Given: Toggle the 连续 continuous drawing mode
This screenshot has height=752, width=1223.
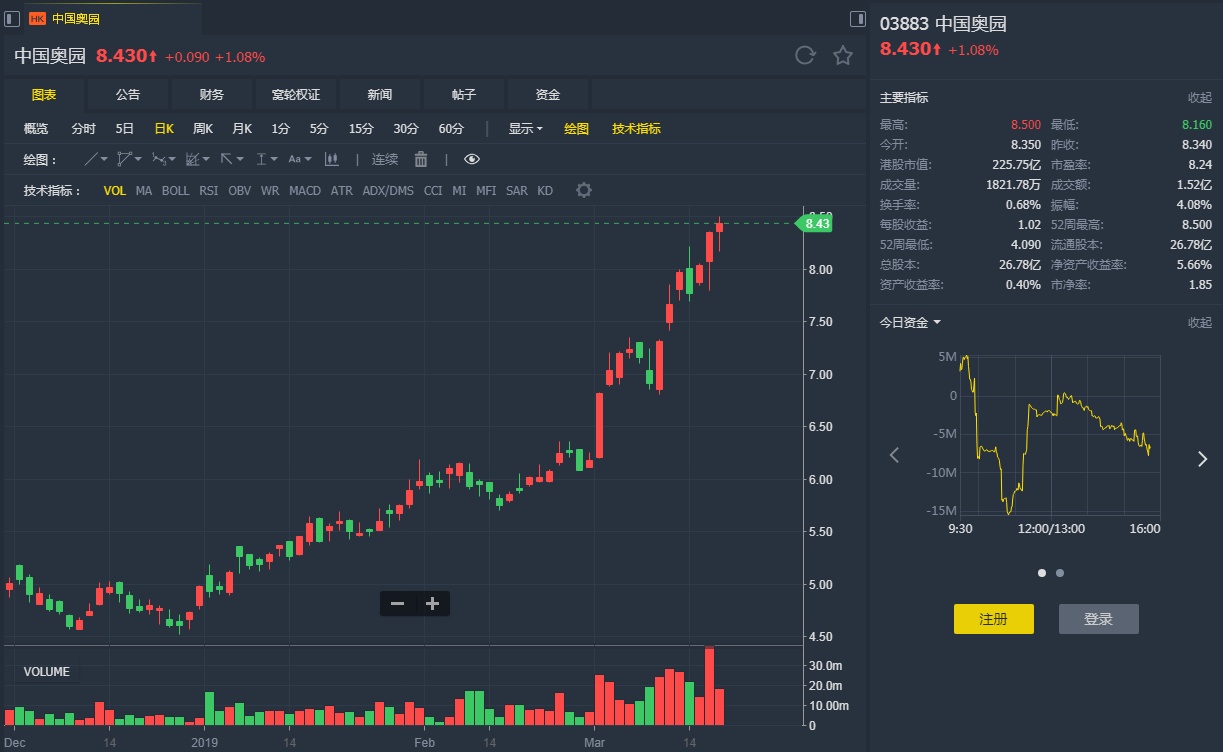Looking at the screenshot, I should (x=385, y=159).
